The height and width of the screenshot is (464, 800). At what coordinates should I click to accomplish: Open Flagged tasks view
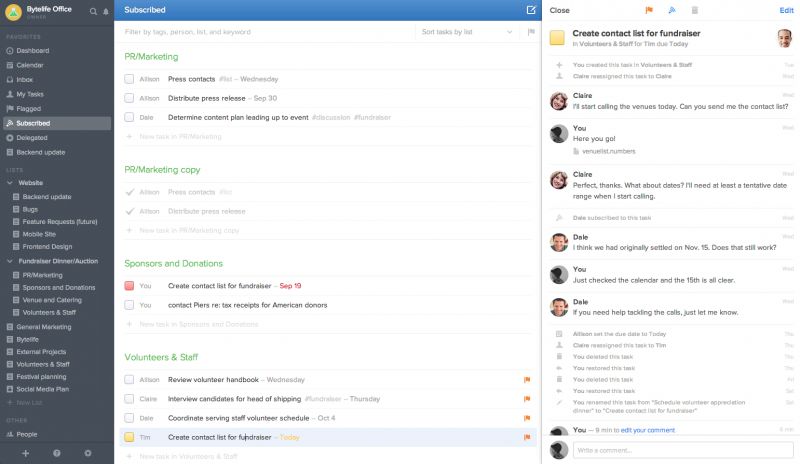click(29, 109)
